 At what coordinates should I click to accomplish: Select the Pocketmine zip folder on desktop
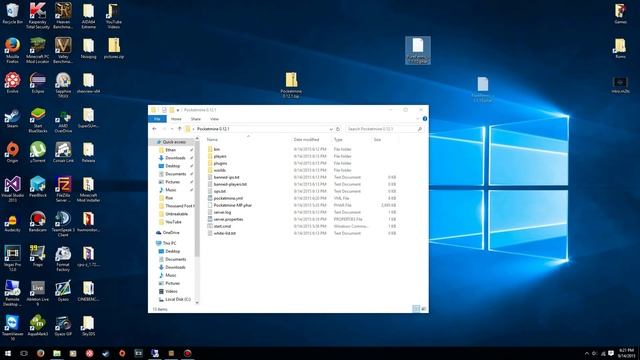tap(291, 85)
